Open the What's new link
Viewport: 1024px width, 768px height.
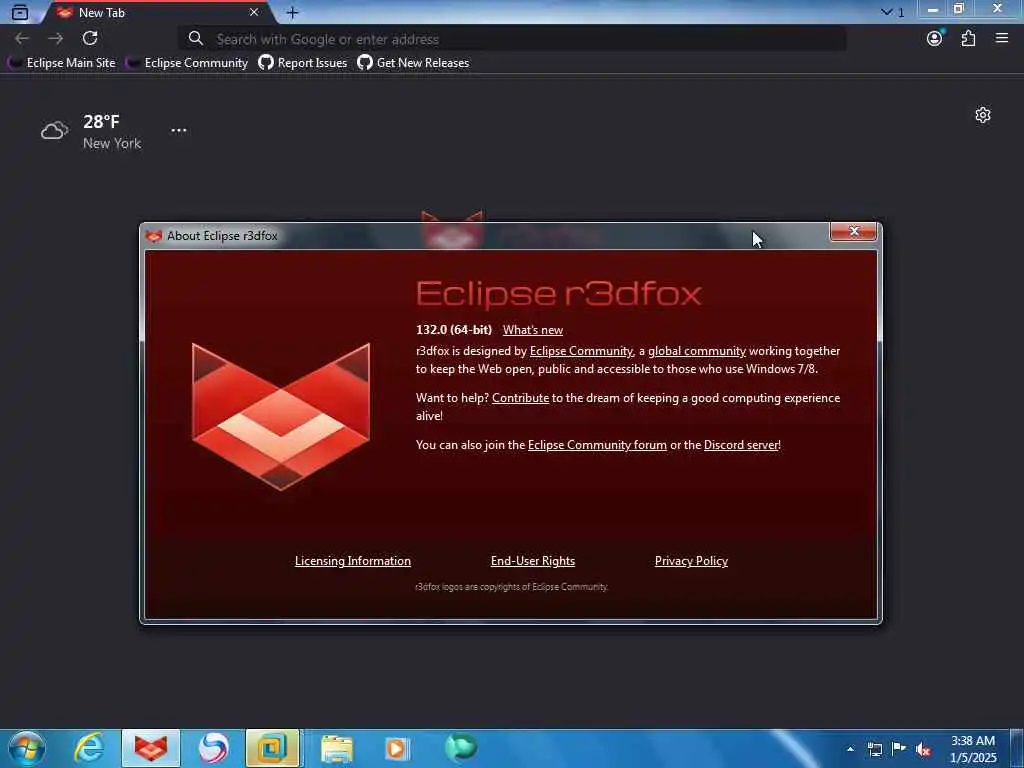coord(533,330)
